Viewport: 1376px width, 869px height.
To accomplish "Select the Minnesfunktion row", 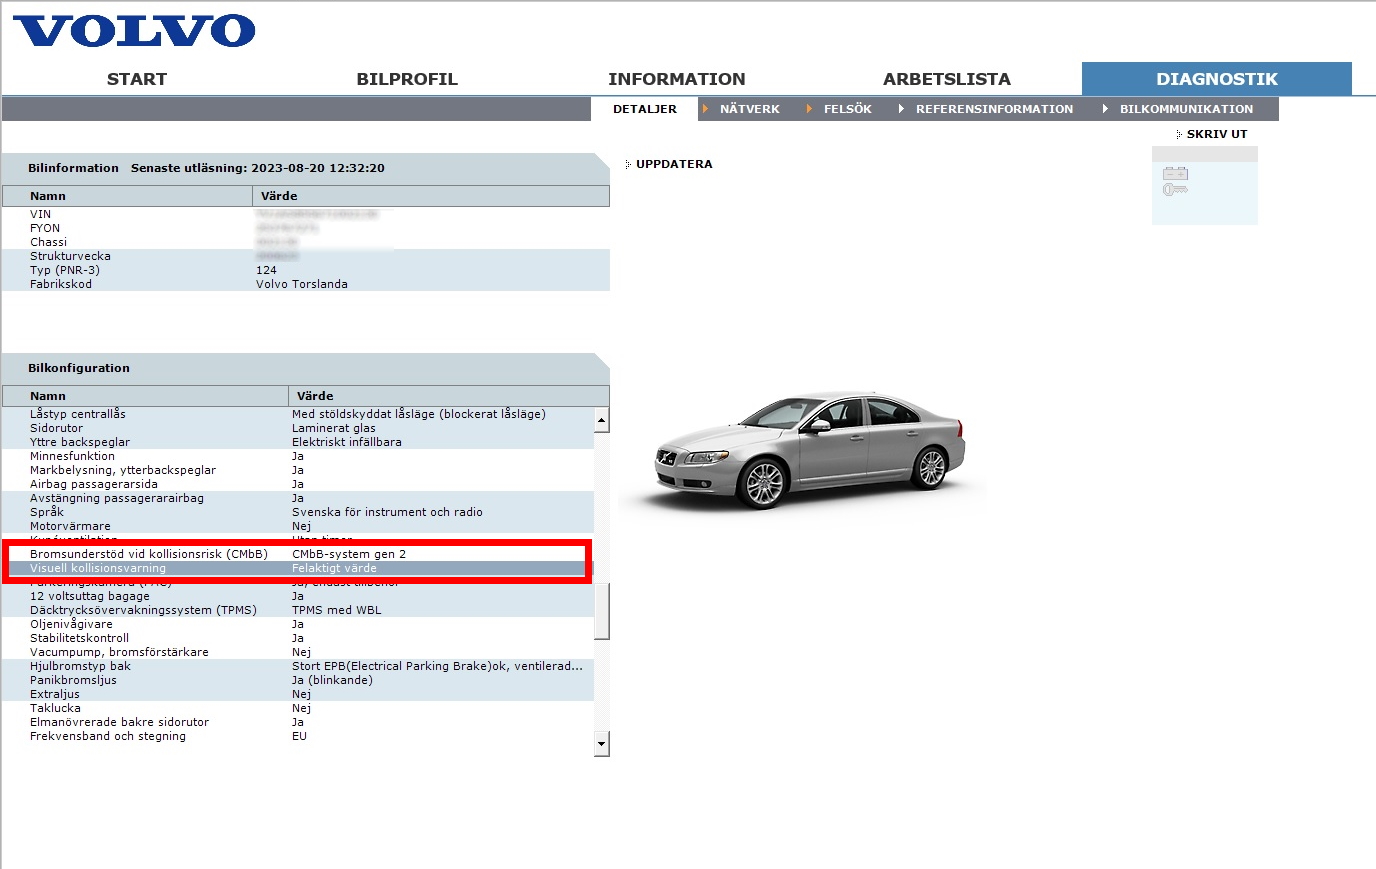I will click(298, 456).
